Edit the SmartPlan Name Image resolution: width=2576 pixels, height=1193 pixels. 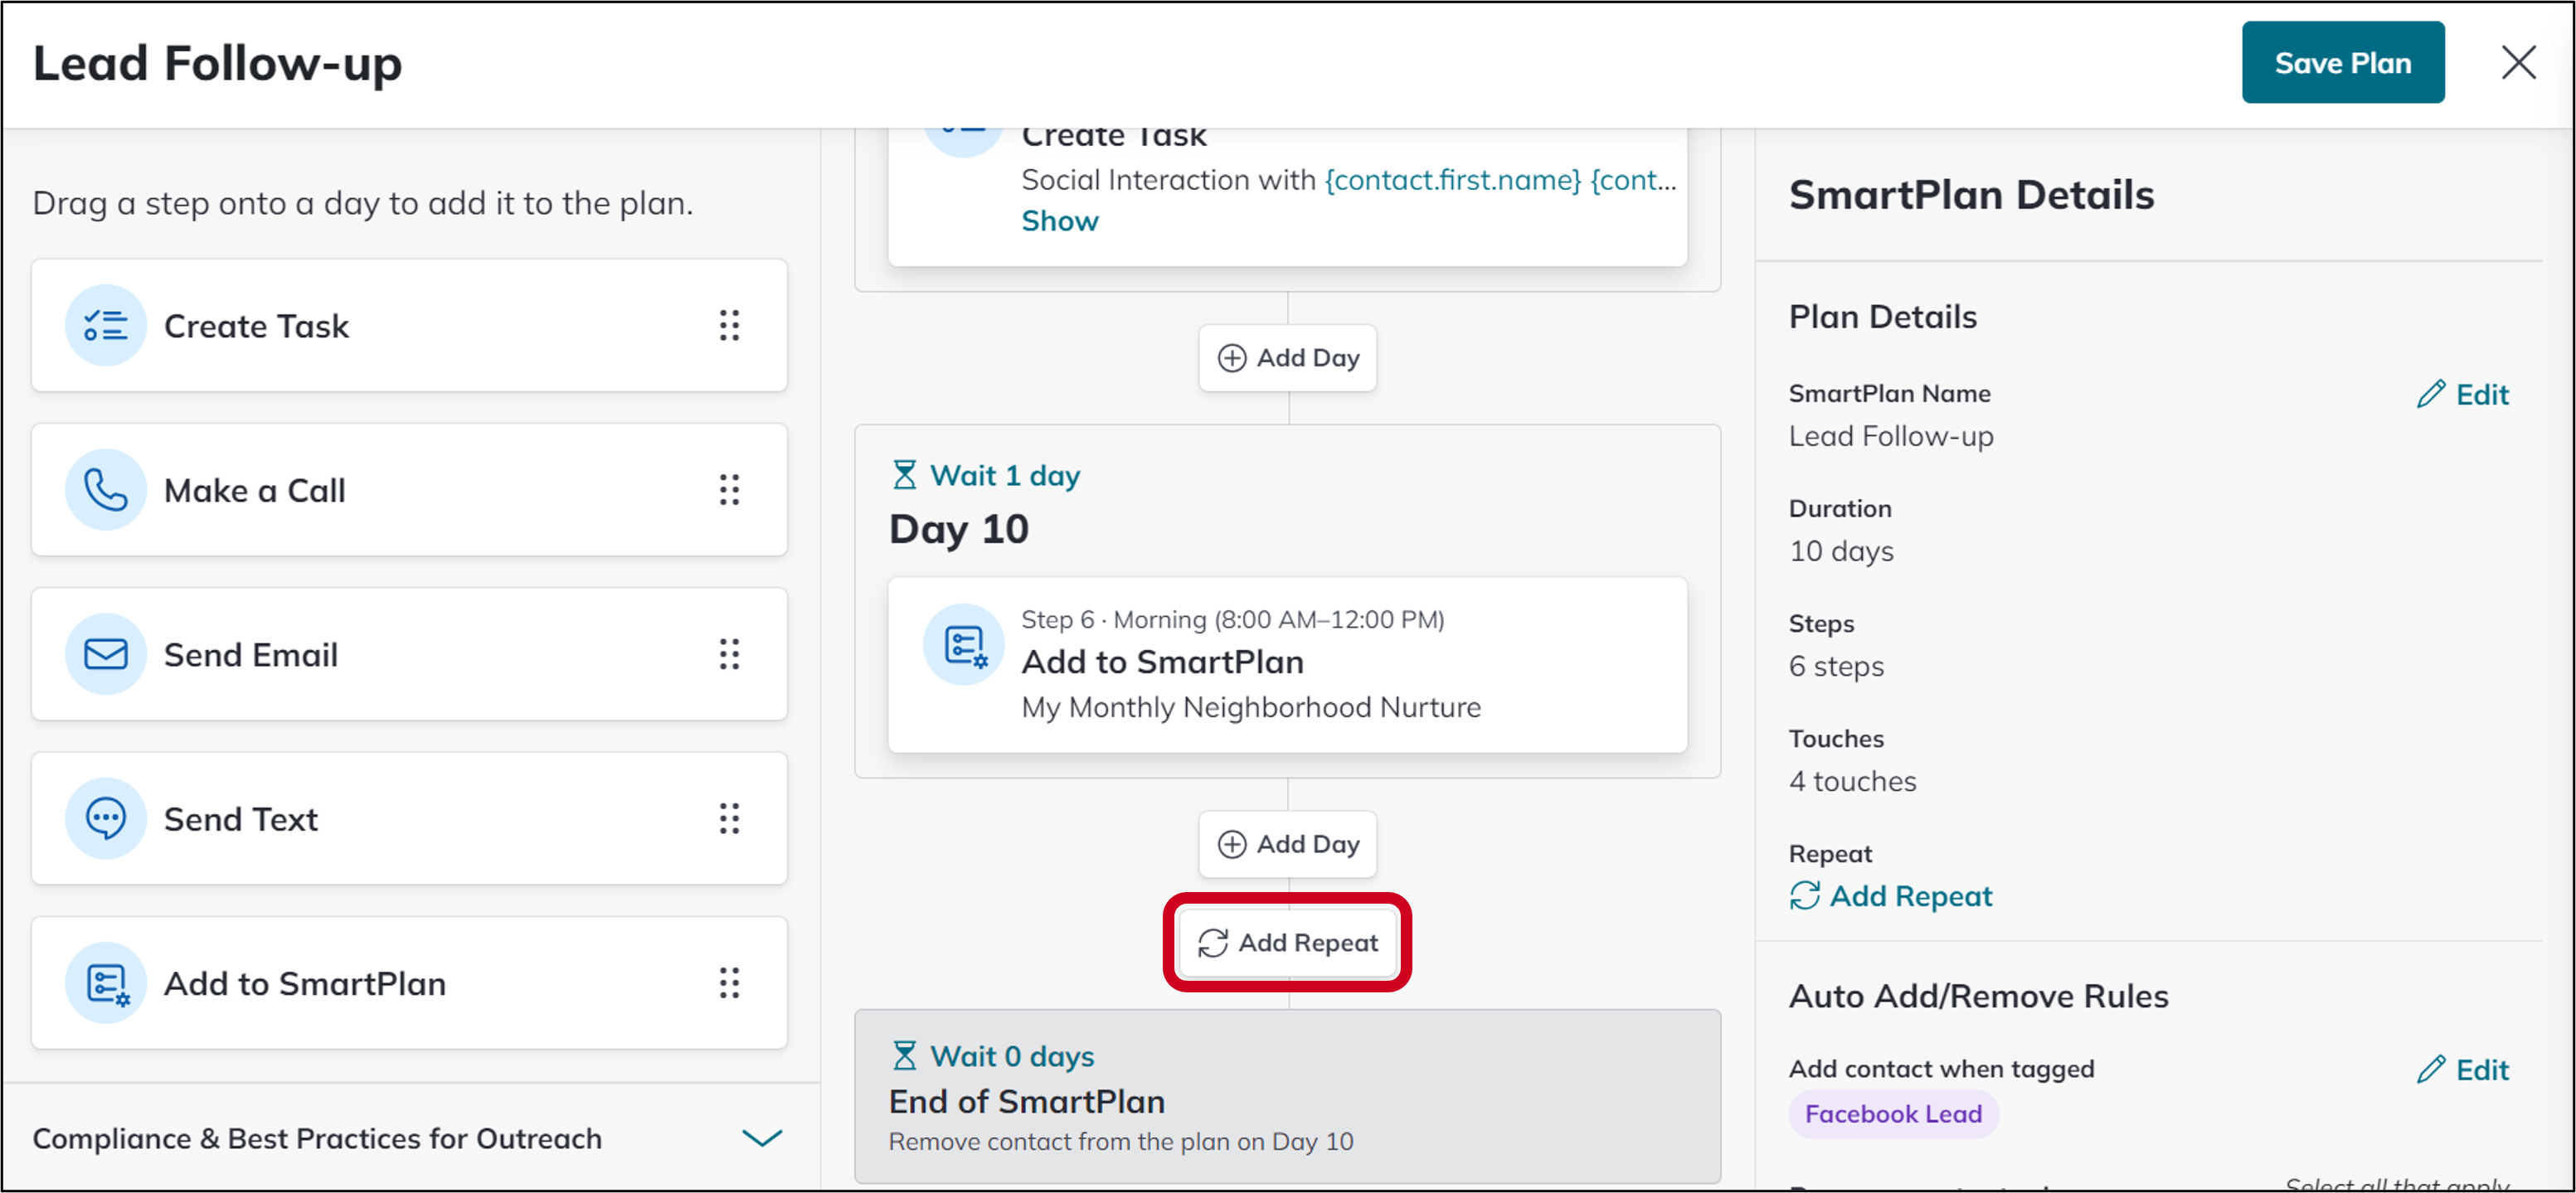point(2463,395)
